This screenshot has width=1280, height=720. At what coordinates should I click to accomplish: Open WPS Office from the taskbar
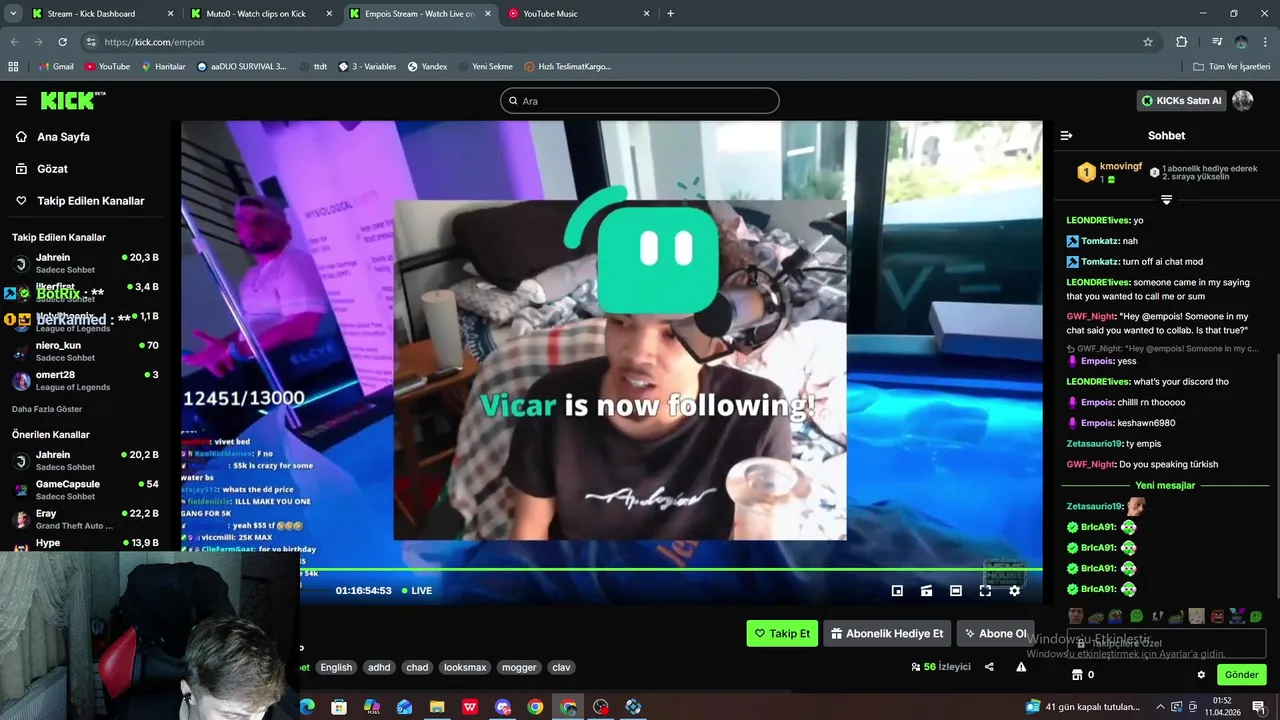tap(470, 707)
